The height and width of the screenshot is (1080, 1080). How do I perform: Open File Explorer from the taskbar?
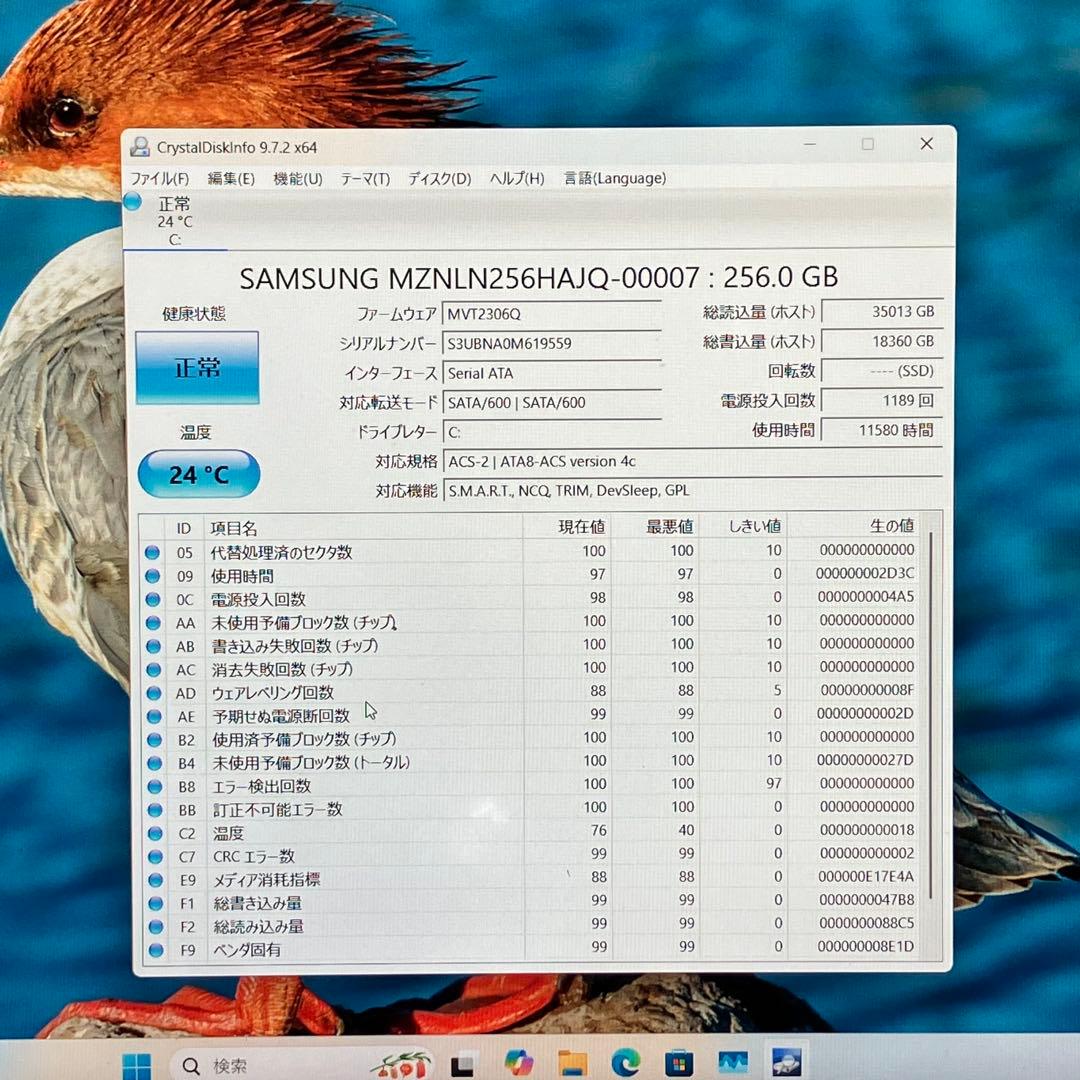pyautogui.click(x=574, y=1063)
